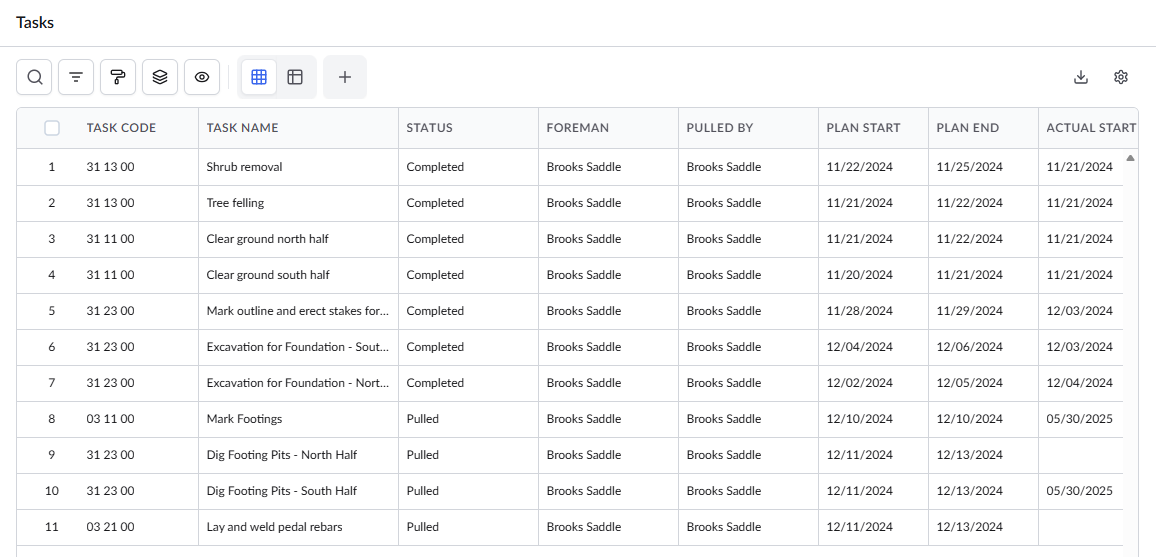Click the scrollbar up arrow
Screen dimensions: 1156x557
click(1130, 158)
